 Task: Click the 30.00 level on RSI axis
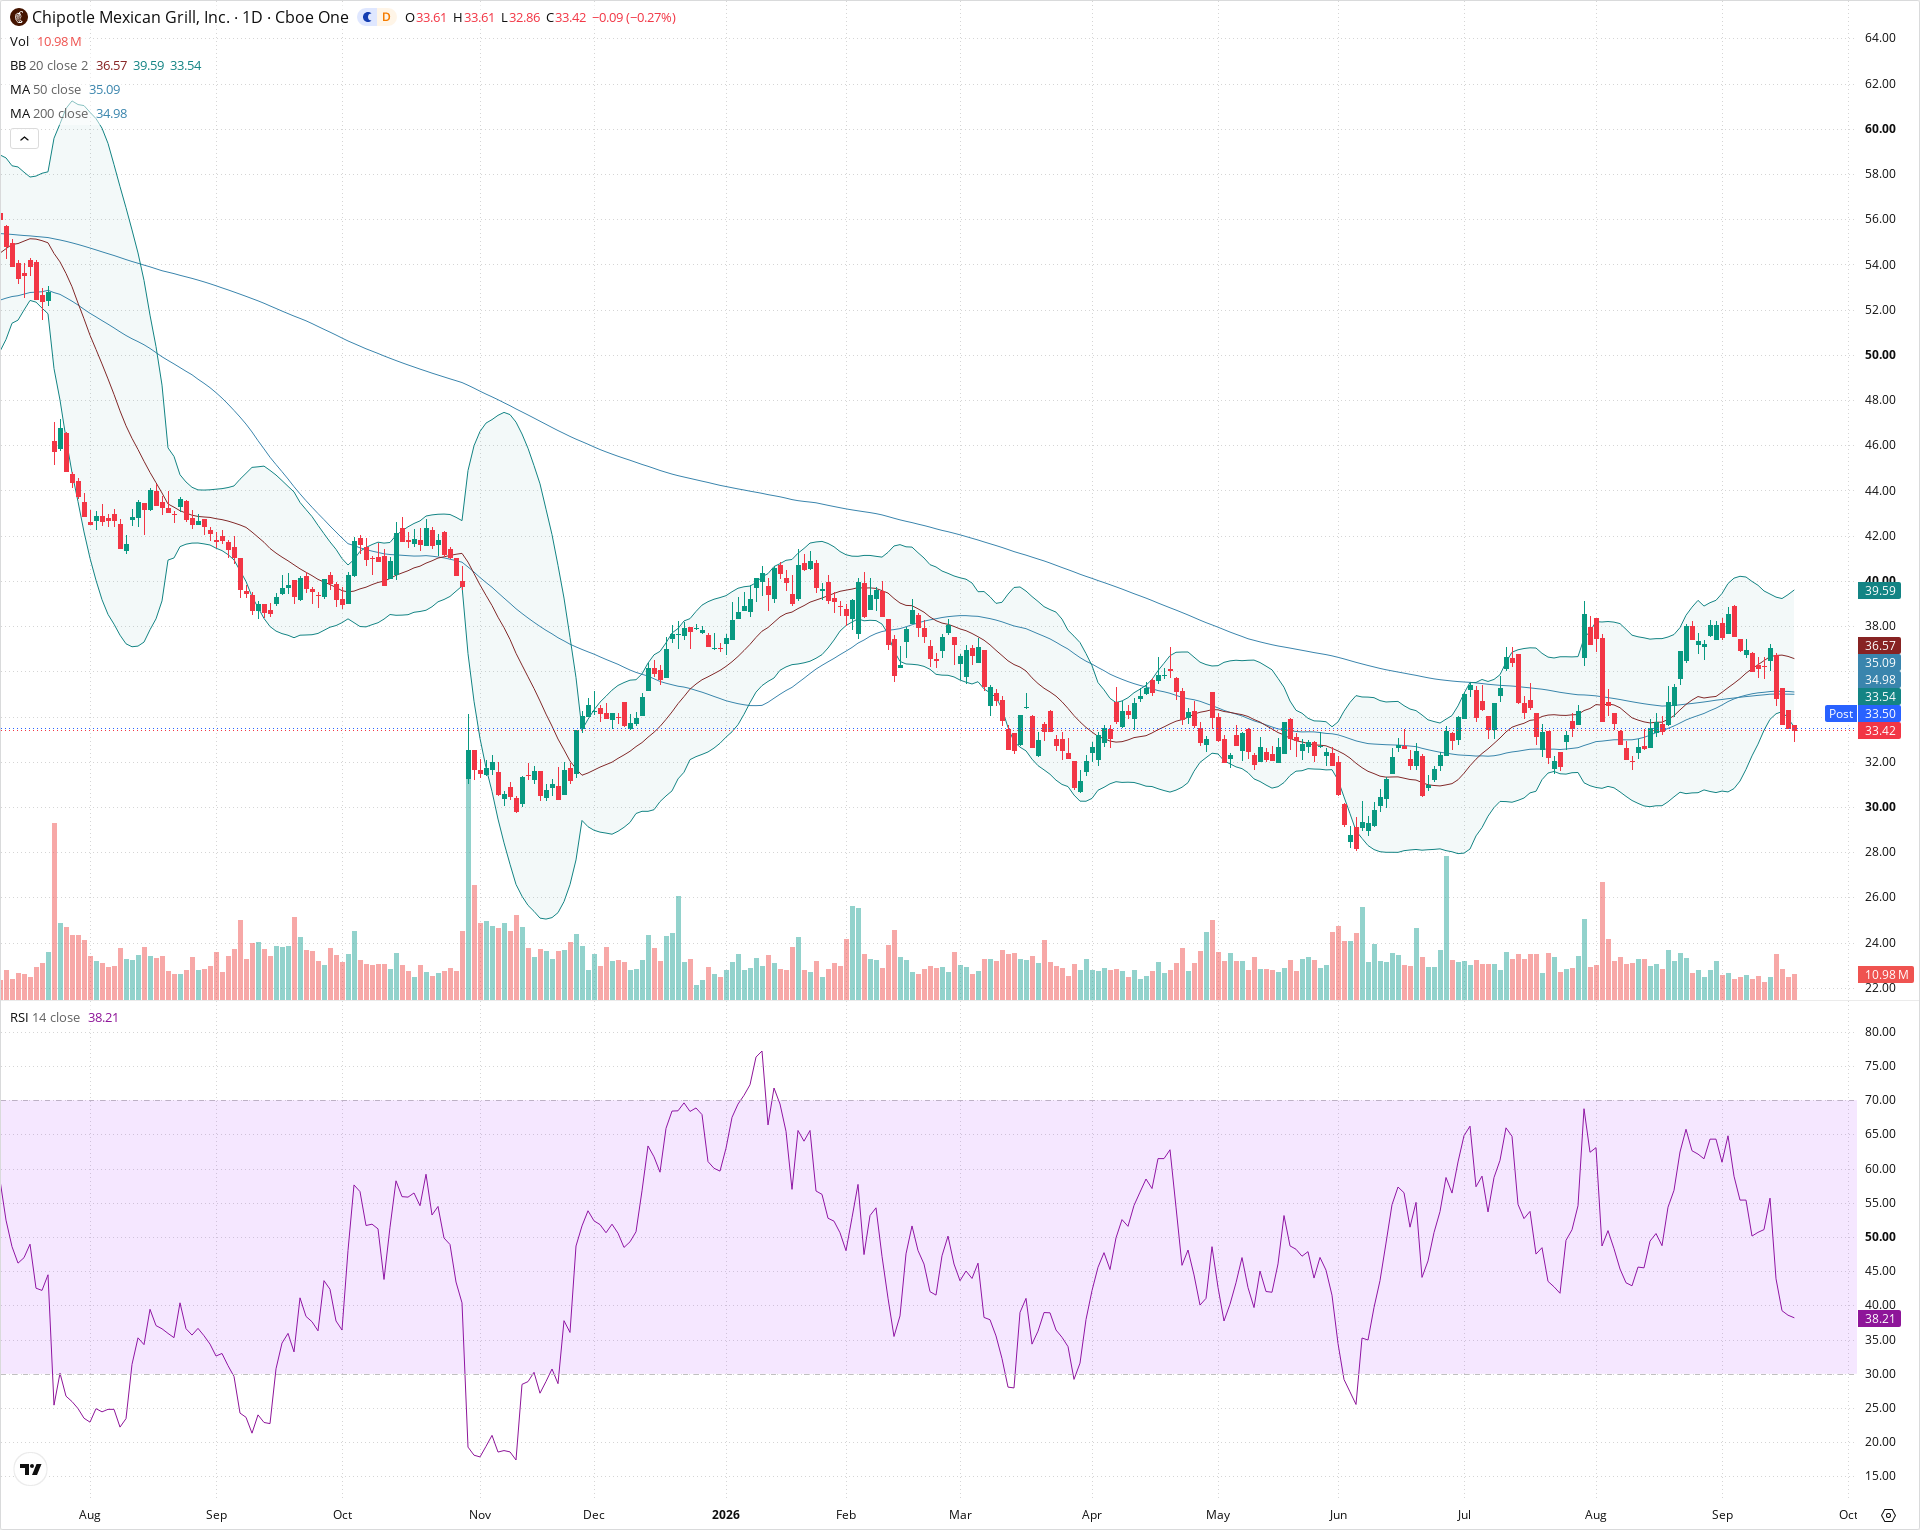click(x=1880, y=1374)
